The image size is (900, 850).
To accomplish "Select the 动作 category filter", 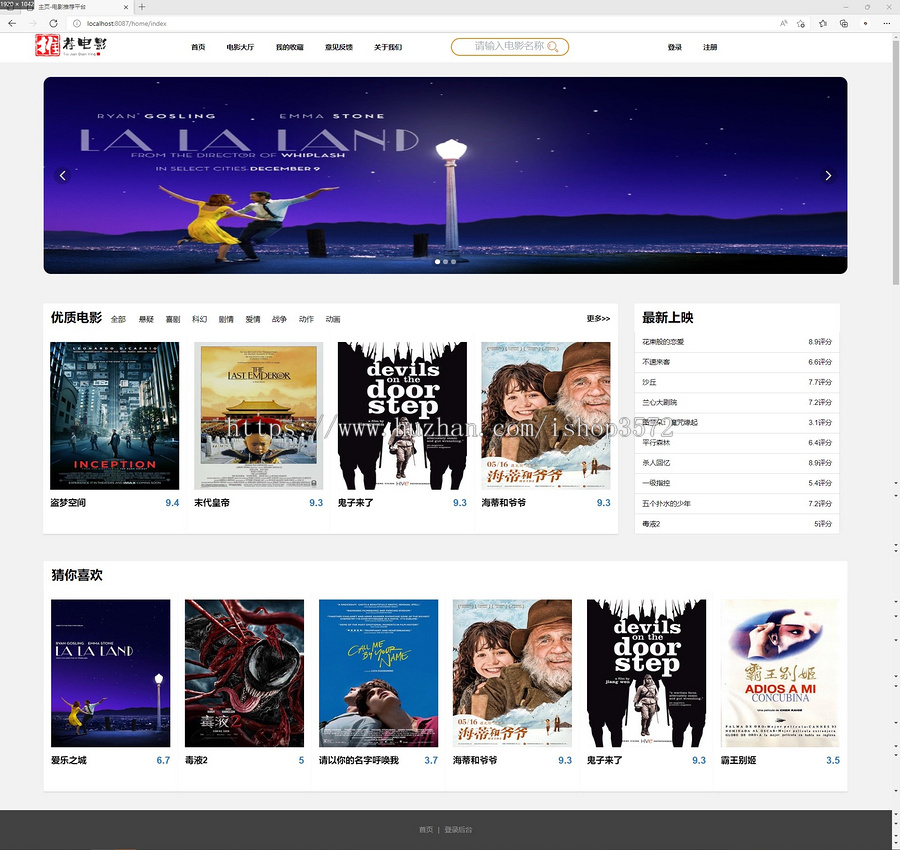I will pyautogui.click(x=307, y=319).
